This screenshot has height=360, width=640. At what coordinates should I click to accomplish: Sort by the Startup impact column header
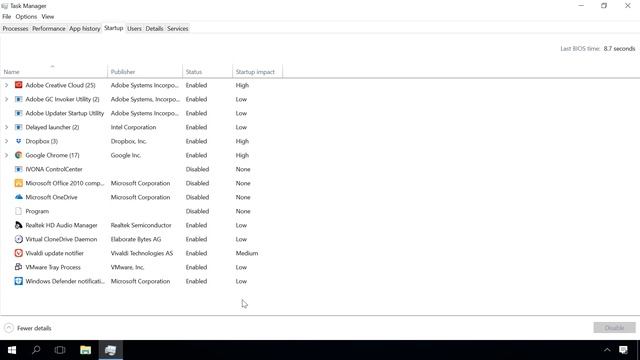click(x=257, y=71)
